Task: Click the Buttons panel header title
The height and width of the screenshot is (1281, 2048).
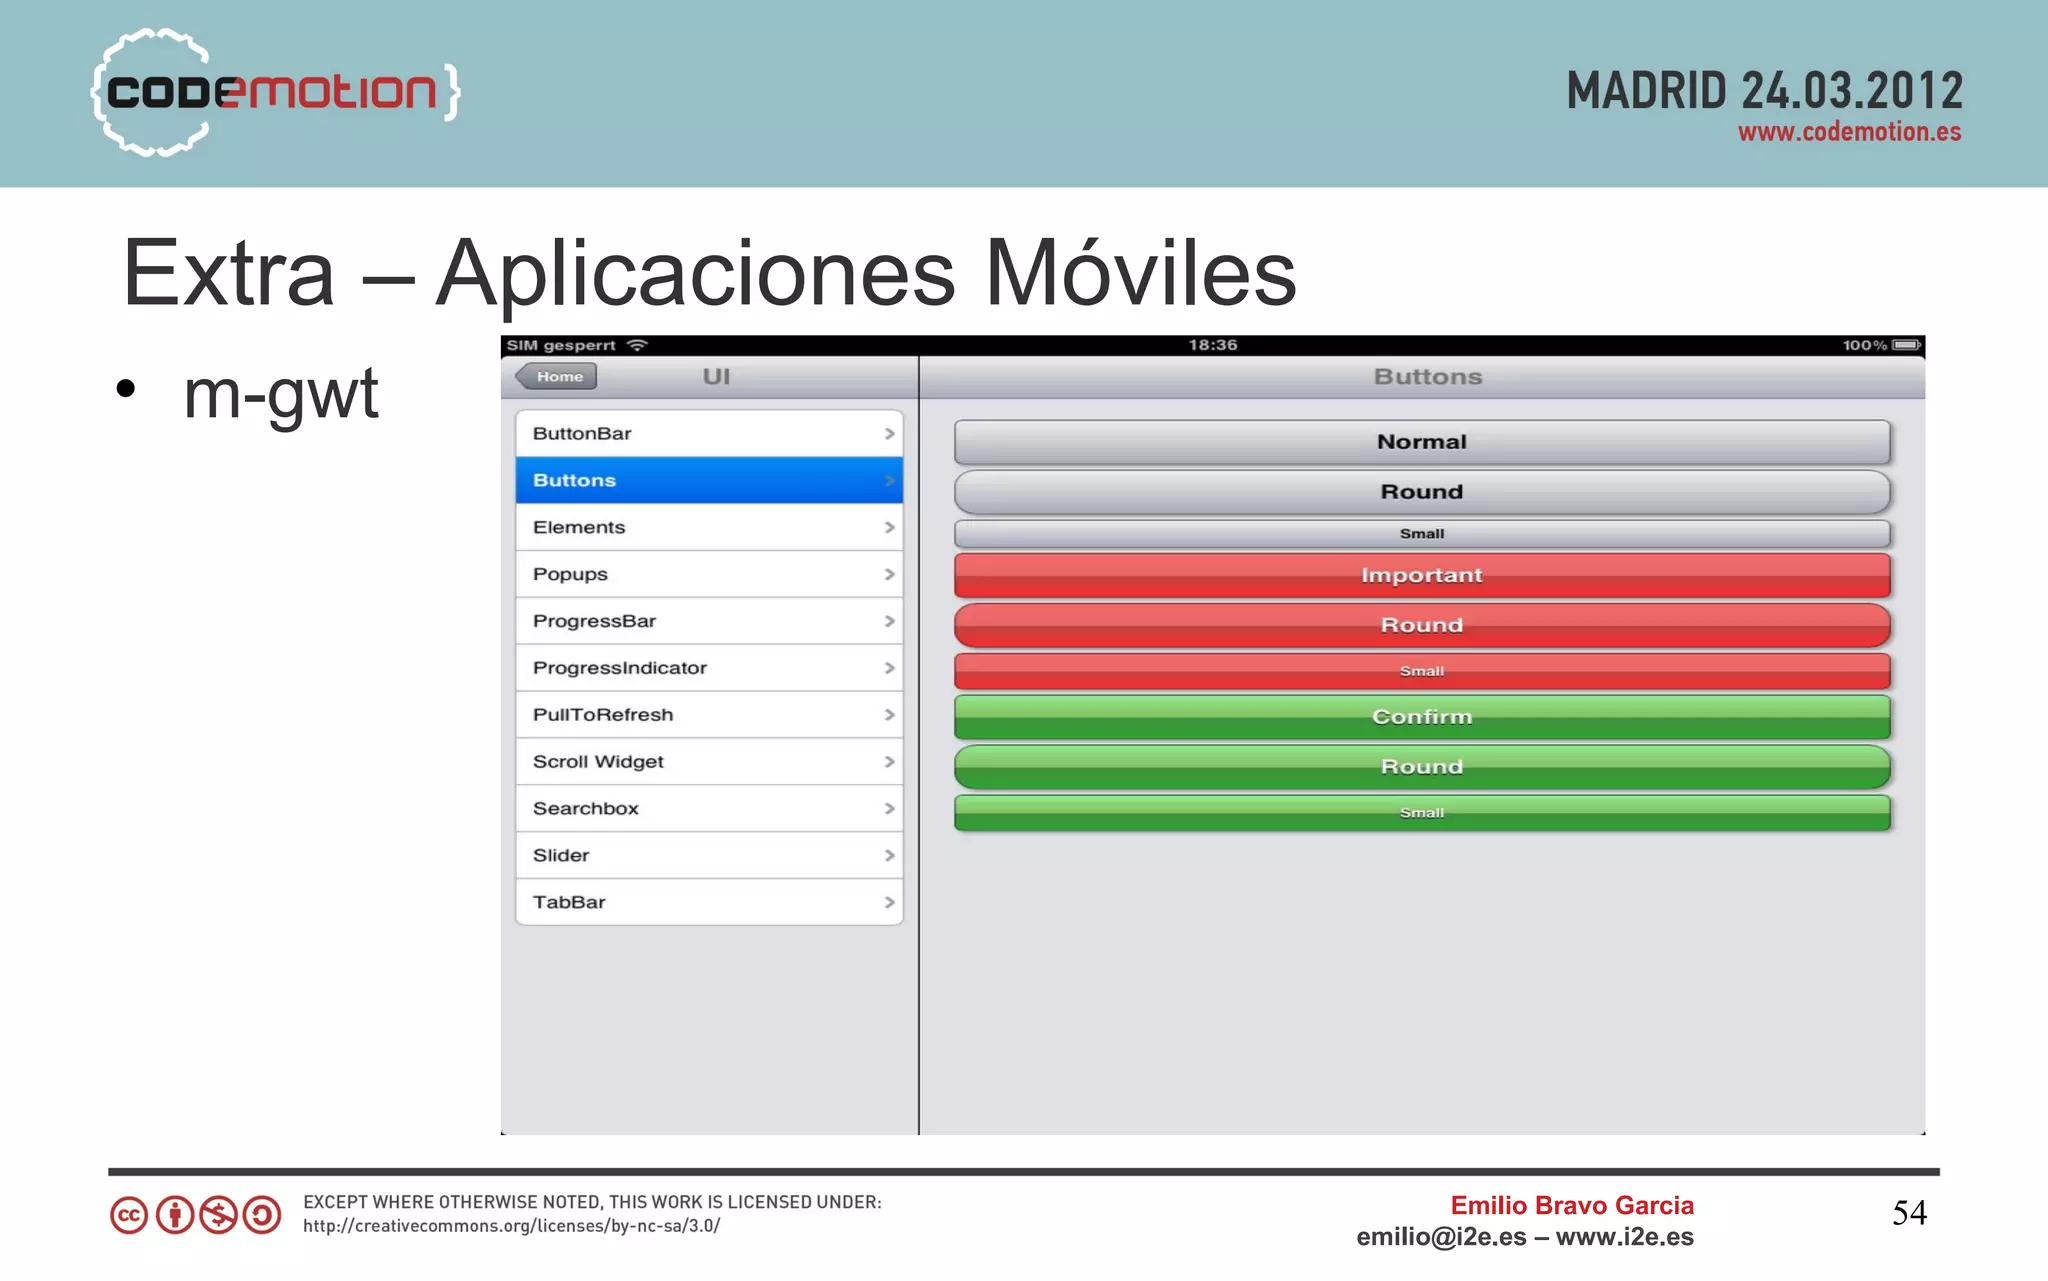Action: pyautogui.click(x=1428, y=377)
